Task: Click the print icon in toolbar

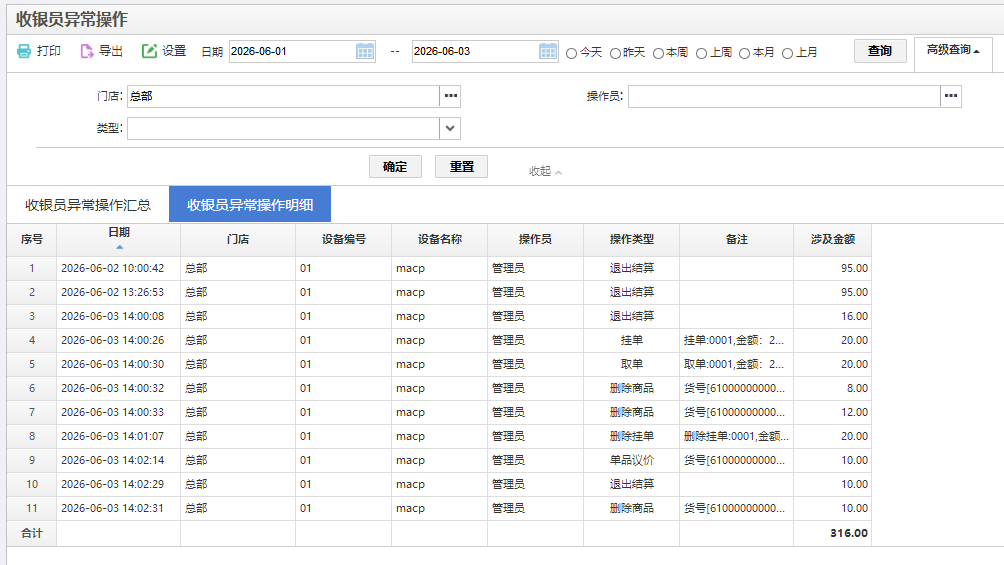Action: [x=24, y=51]
